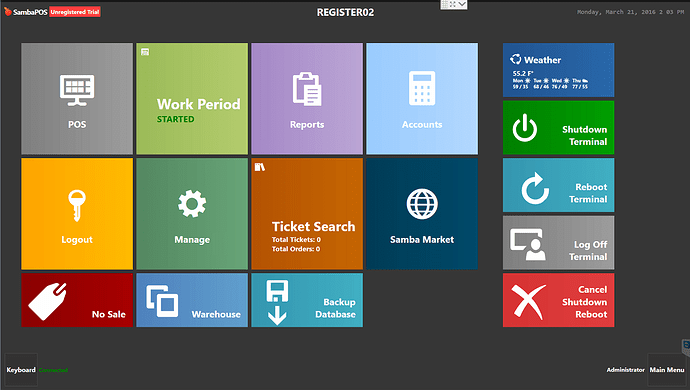Click the Administrator user label
The image size is (690, 390).
[625, 370]
